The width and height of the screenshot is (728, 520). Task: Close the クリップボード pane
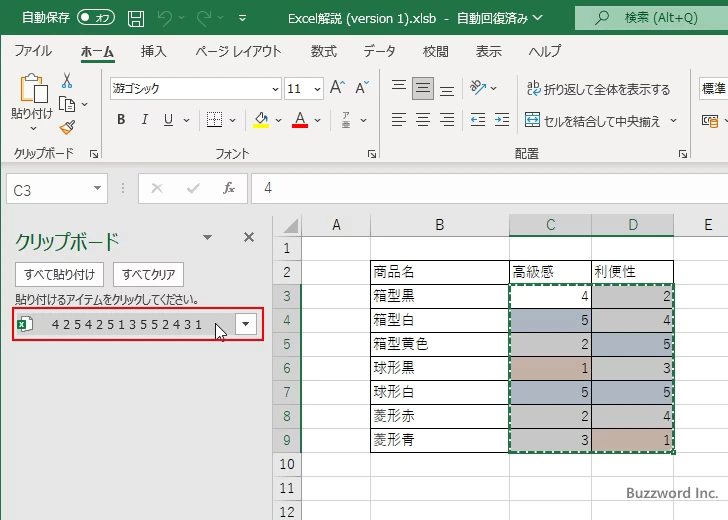pyautogui.click(x=249, y=237)
